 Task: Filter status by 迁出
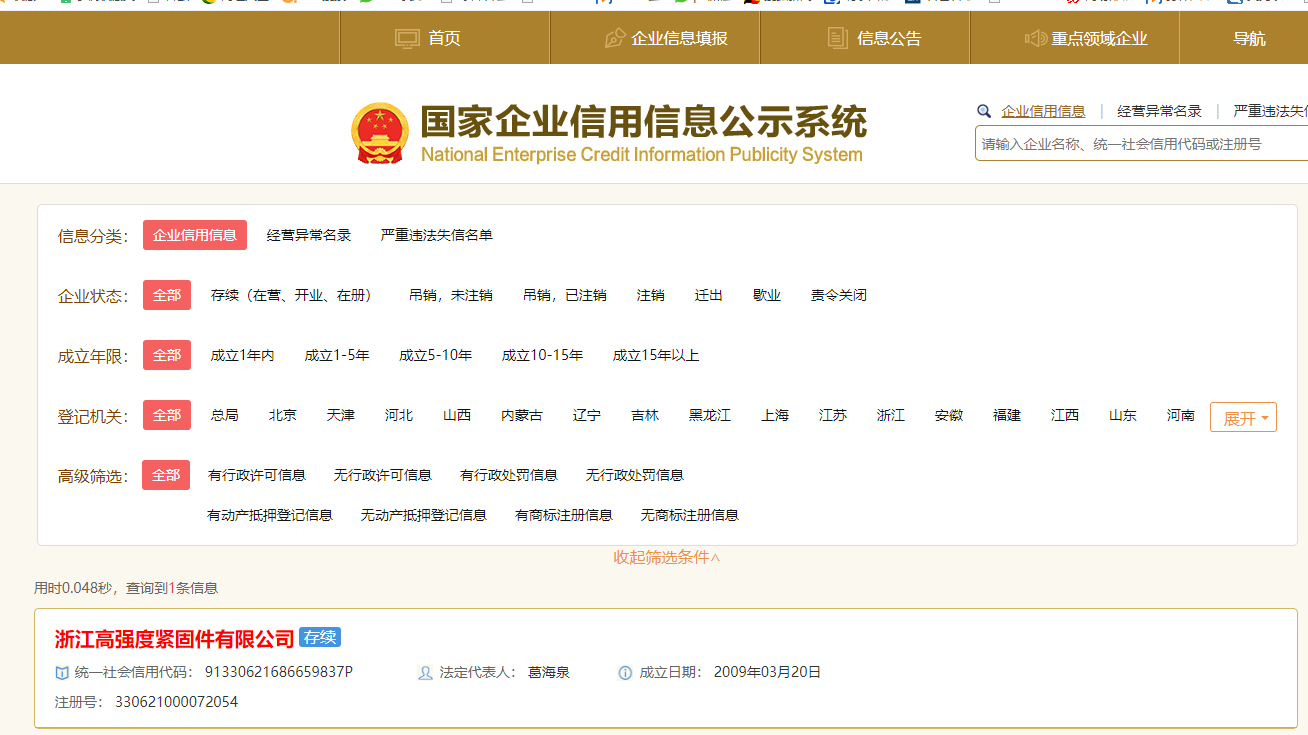[x=709, y=295]
